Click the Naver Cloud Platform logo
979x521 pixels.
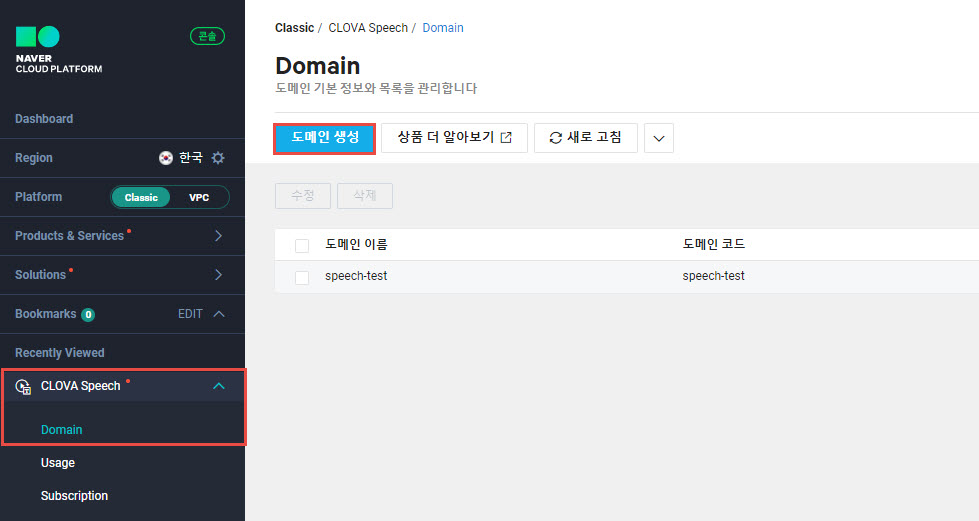click(59, 50)
